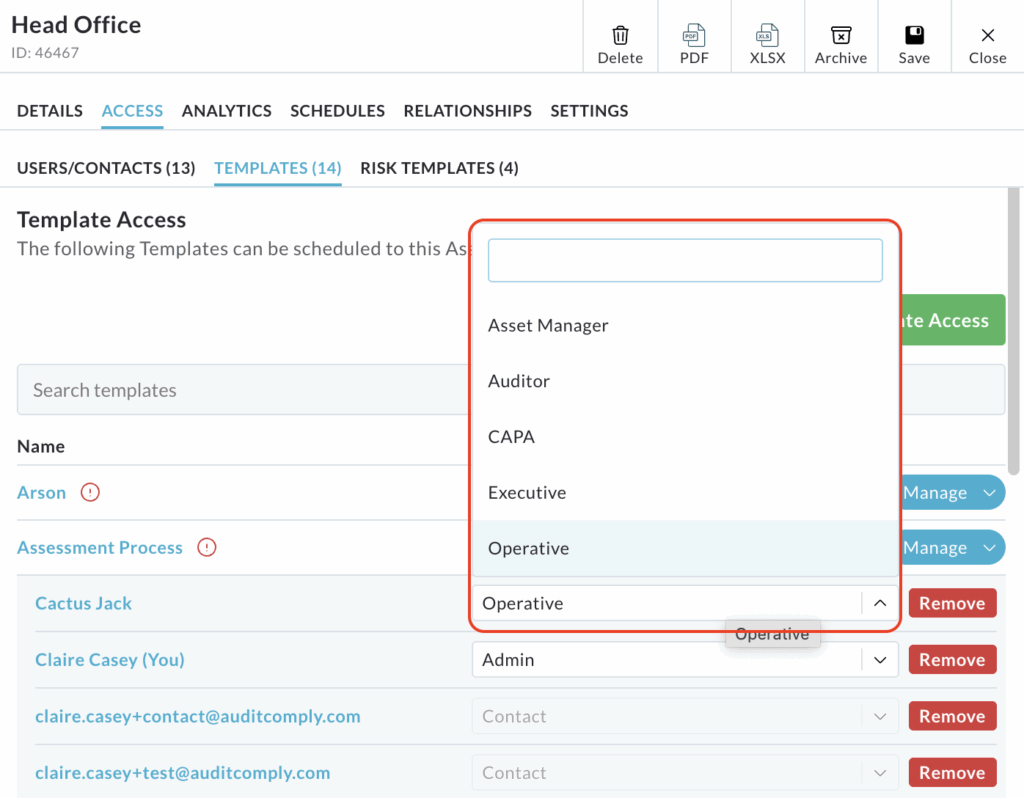This screenshot has width=1024, height=798.
Task: Click the alert icon next to Assessment Process
Action: (x=207, y=547)
